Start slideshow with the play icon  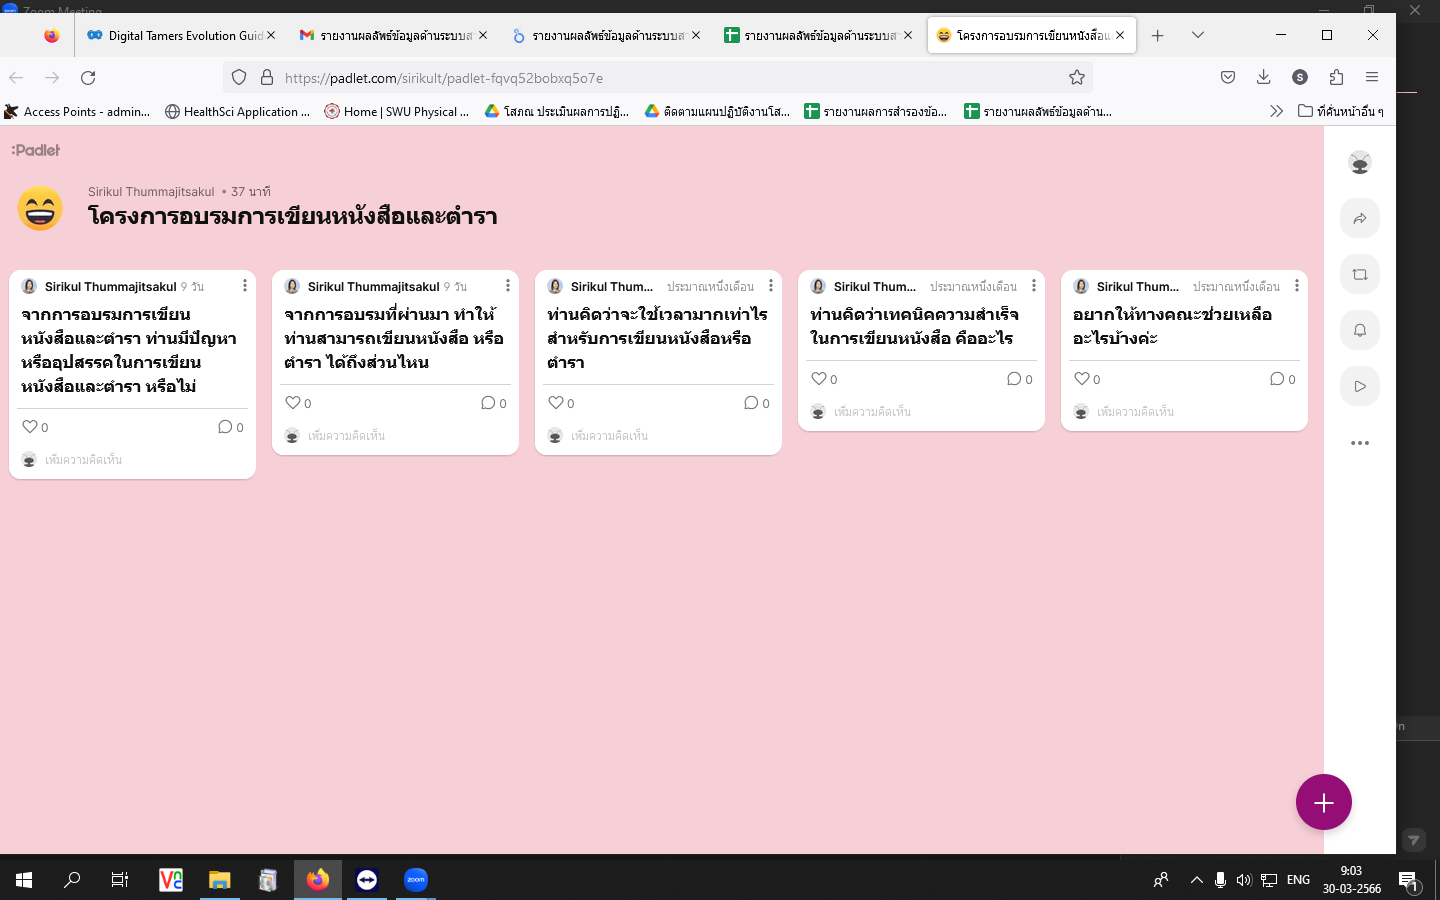click(1360, 386)
